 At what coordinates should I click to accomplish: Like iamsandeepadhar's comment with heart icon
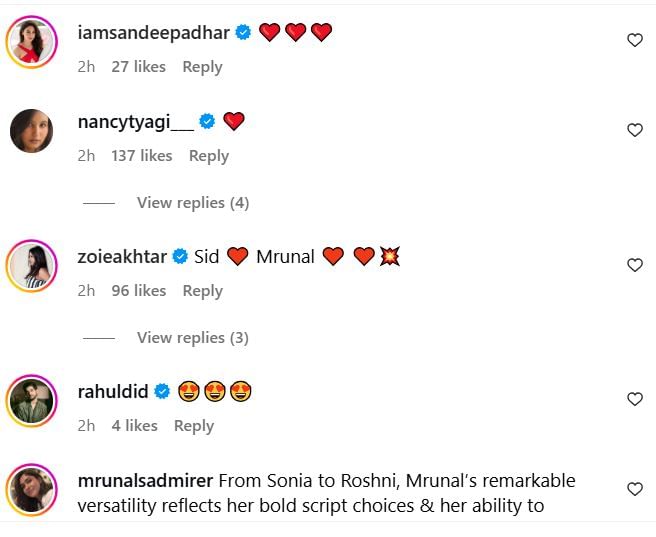pyautogui.click(x=634, y=40)
